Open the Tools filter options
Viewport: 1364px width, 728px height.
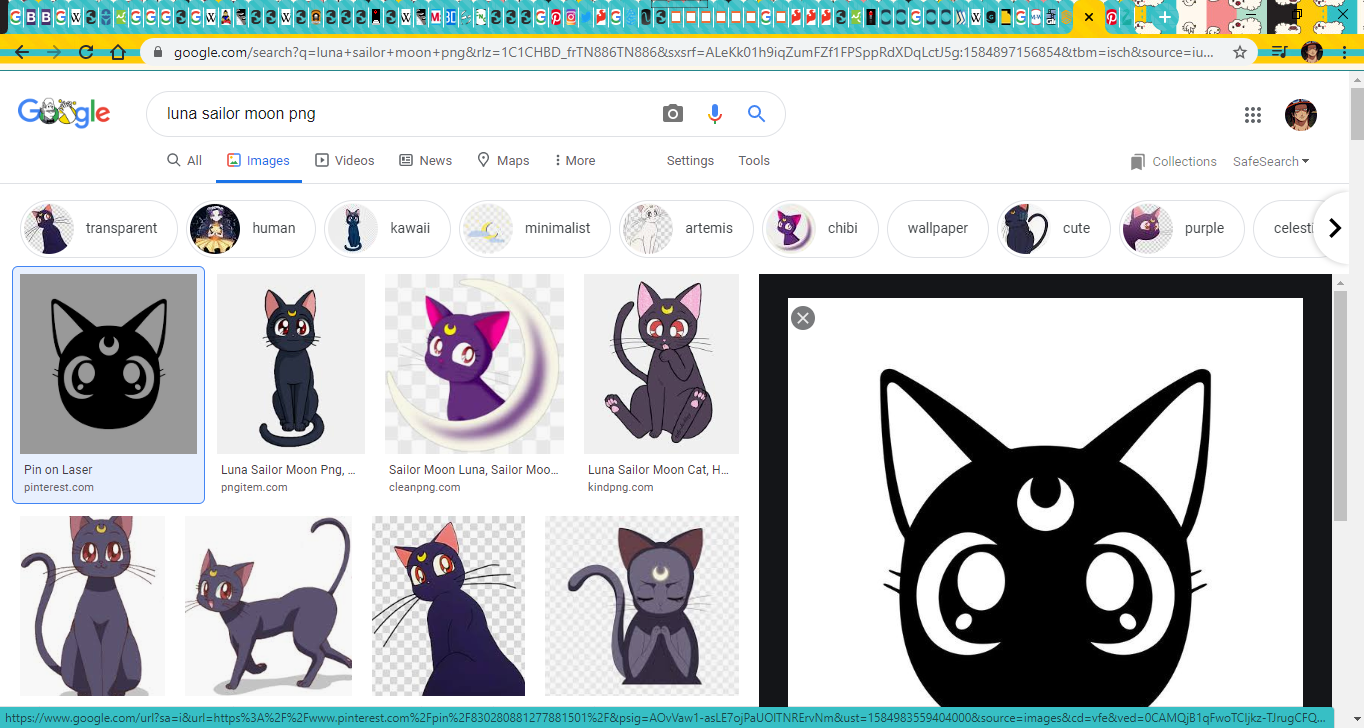(754, 160)
